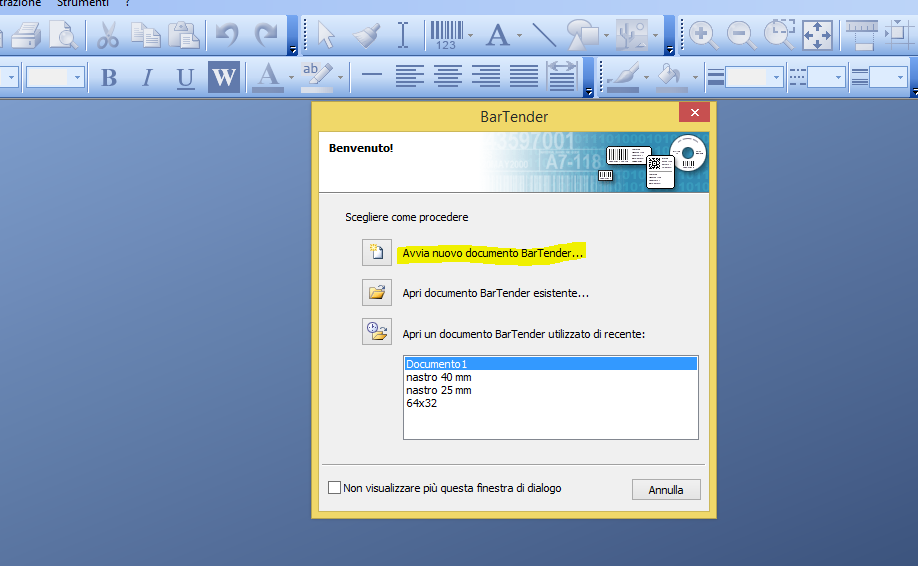The image size is (918, 566).
Task: Click the horizontal line separator icon
Action: point(372,75)
